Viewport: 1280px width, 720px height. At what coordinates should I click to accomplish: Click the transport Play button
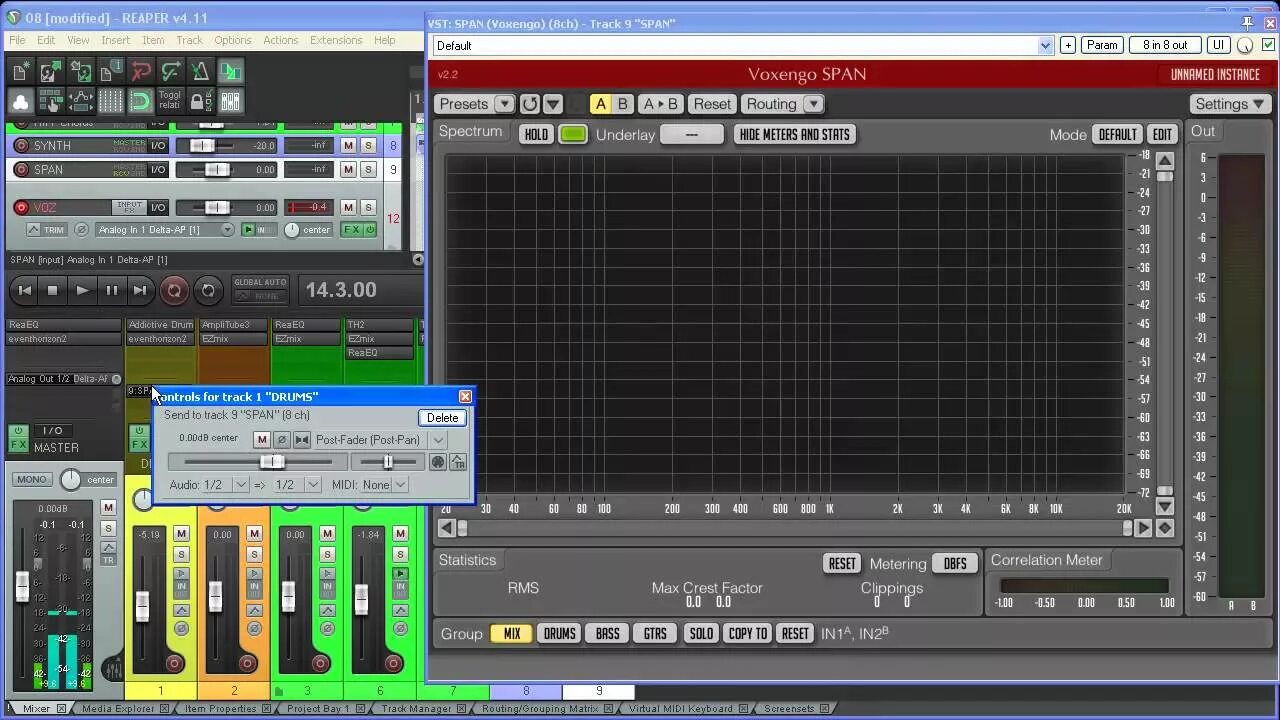coord(82,290)
